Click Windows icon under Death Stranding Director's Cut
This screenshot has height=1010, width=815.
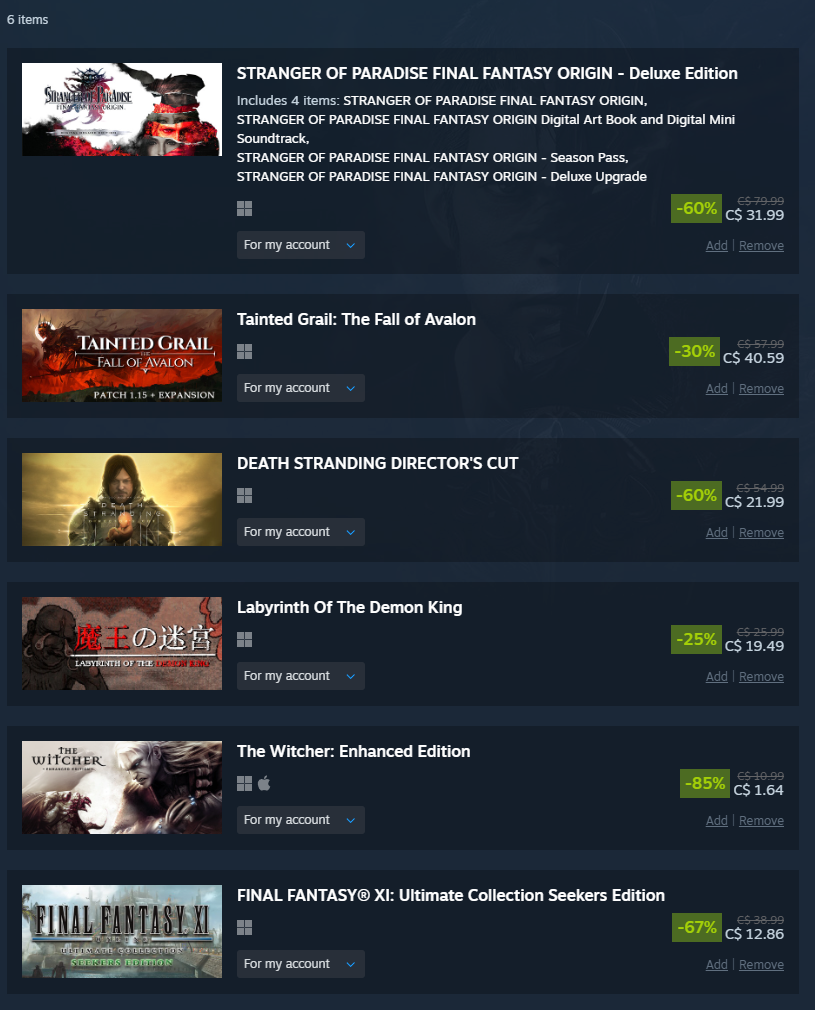pos(244,495)
